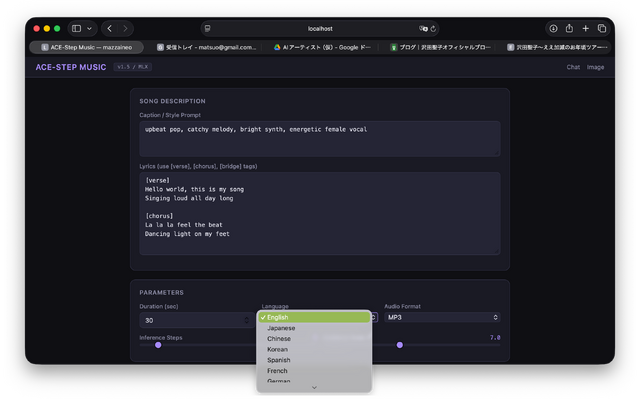This screenshot has width=640, height=405.
Task: Click the Inference Steps slider handle
Action: point(157,345)
